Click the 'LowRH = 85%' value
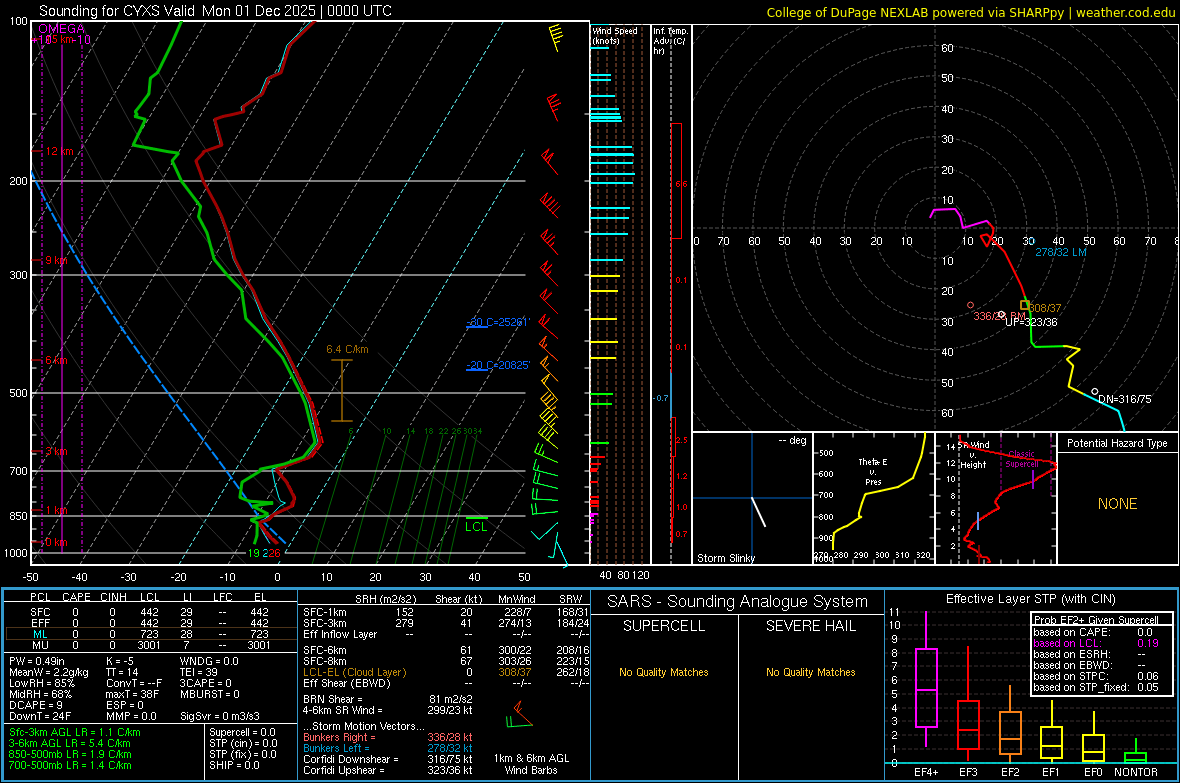The height and width of the screenshot is (783, 1180). pyautogui.click(x=42, y=683)
